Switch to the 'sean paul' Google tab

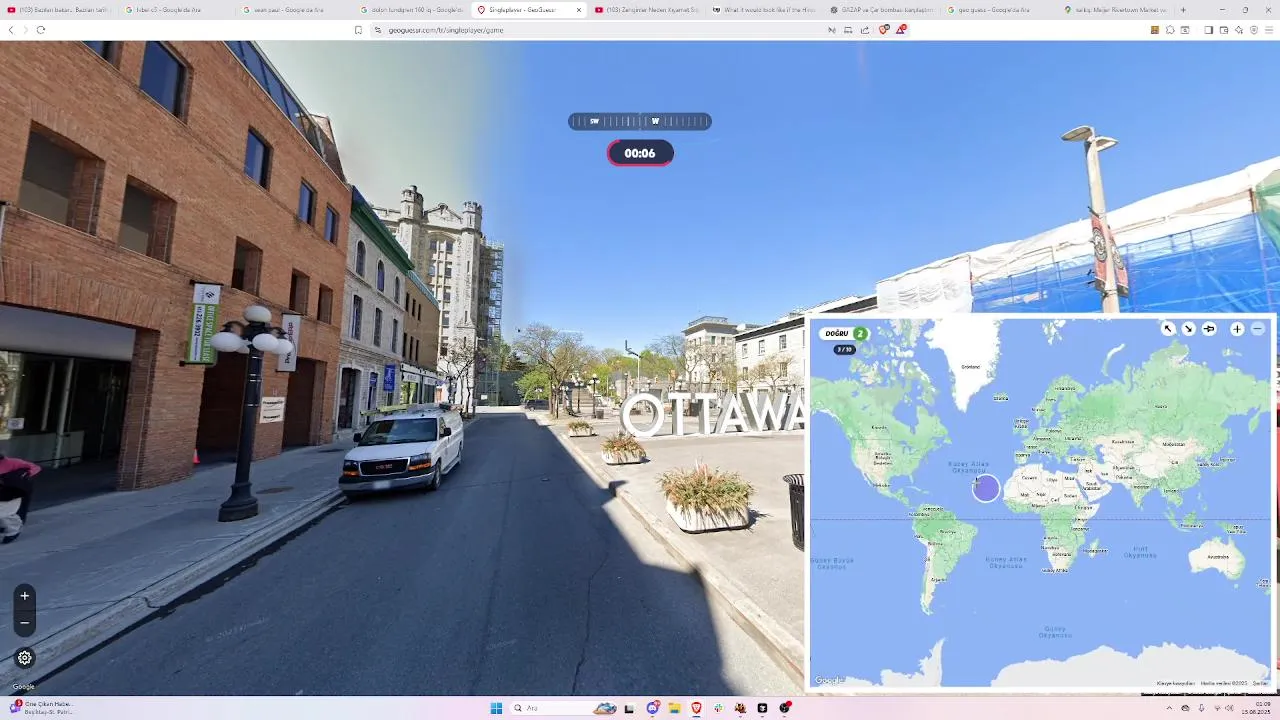point(296,10)
